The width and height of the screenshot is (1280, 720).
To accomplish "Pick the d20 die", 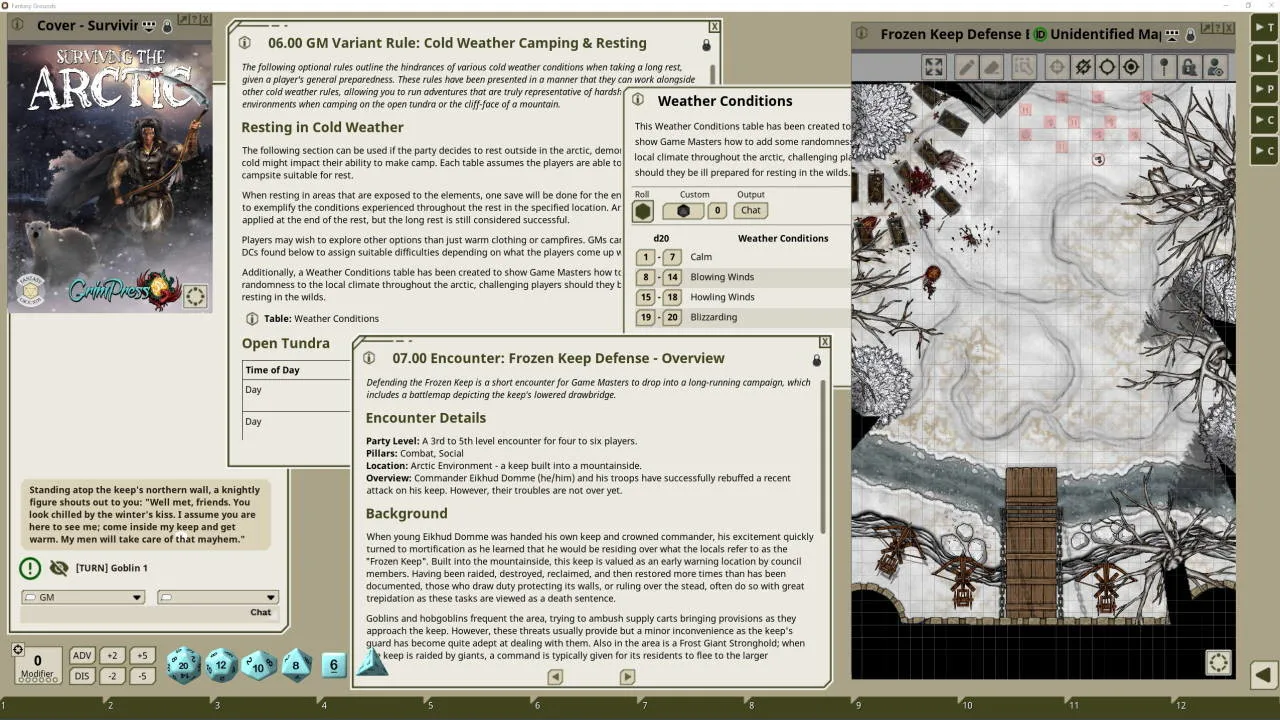I will pyautogui.click(x=183, y=665).
